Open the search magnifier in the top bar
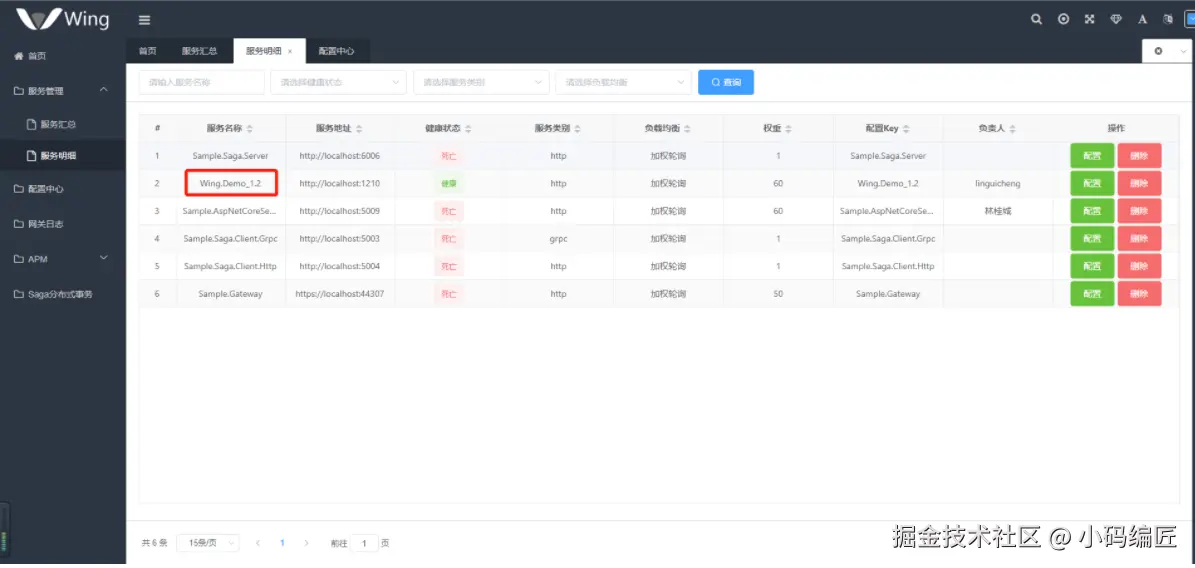The height and width of the screenshot is (568, 1195). click(x=1036, y=20)
